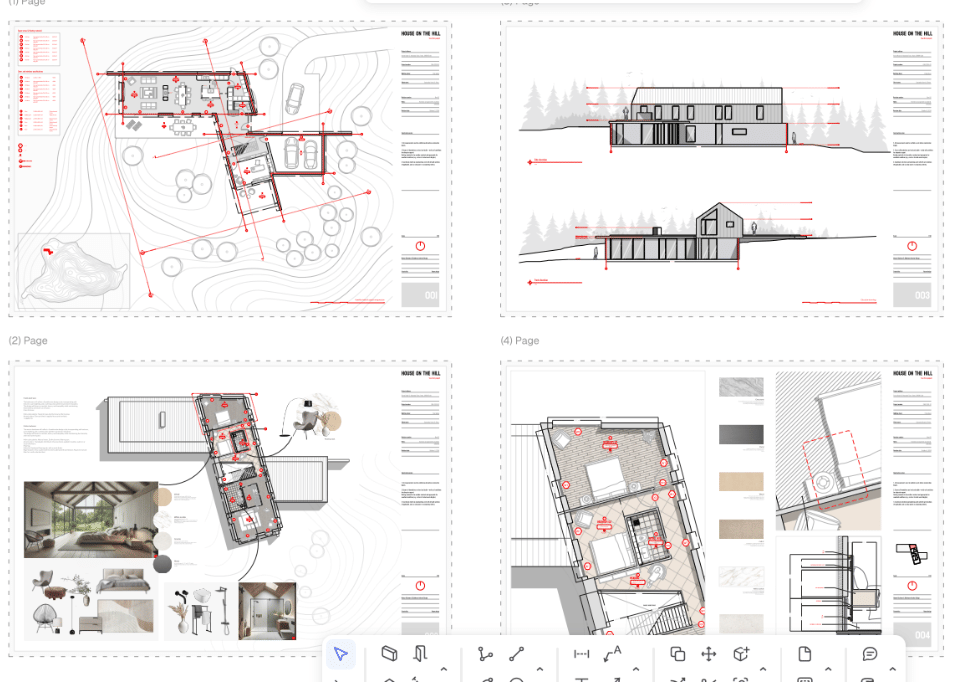Select the polyline drawing tool
The image size is (955, 682).
[x=485, y=654]
